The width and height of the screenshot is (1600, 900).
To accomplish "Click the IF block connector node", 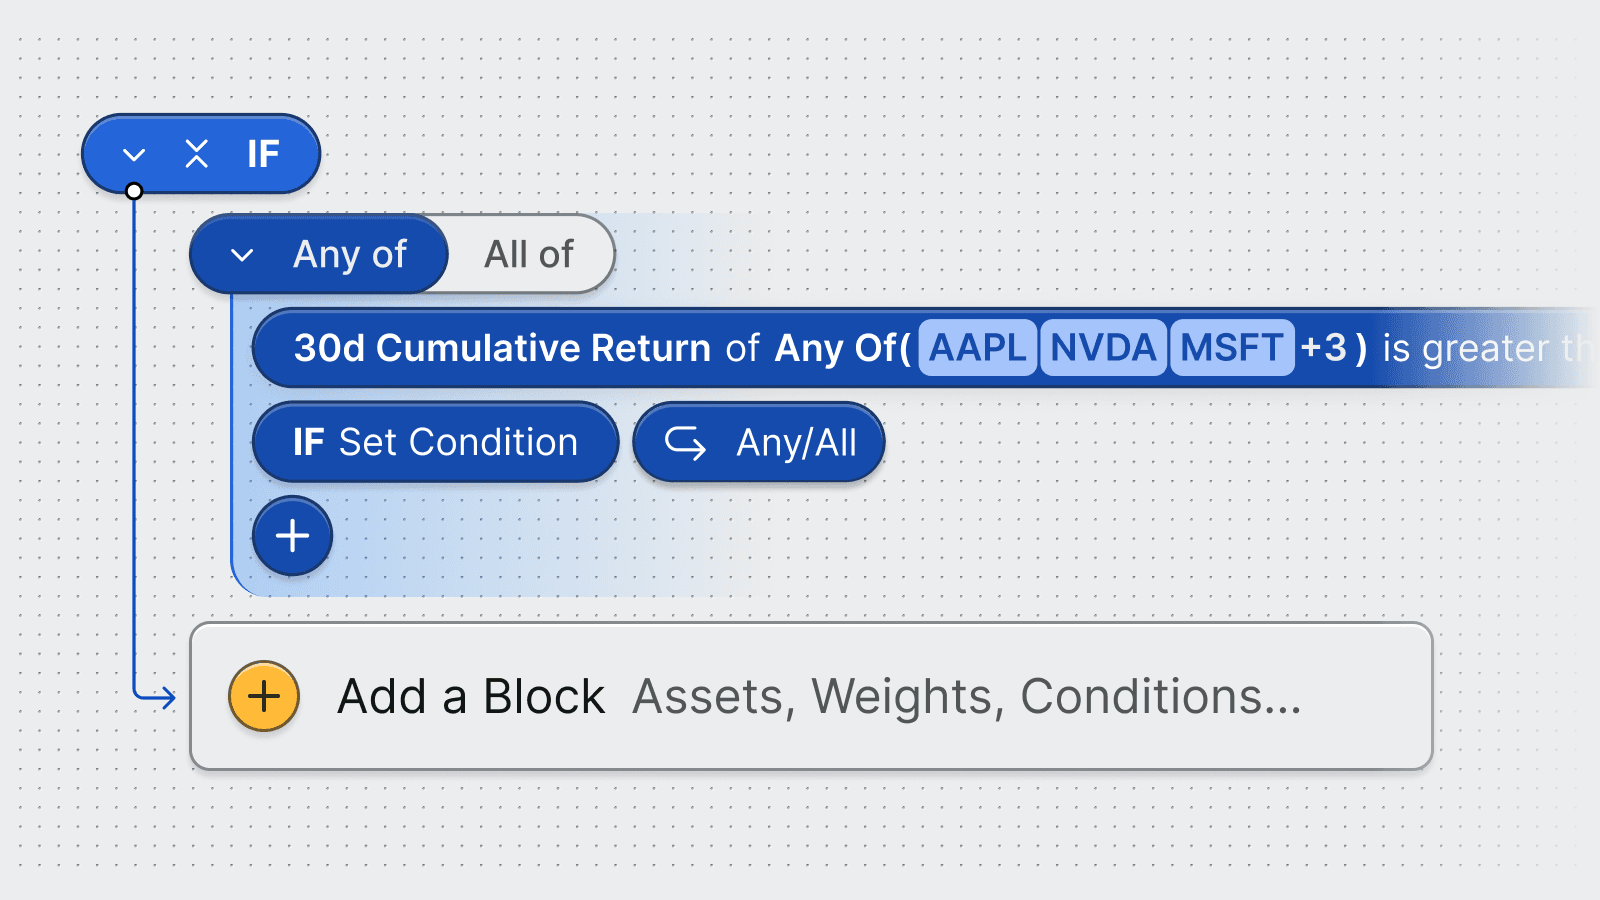I will click(x=134, y=191).
